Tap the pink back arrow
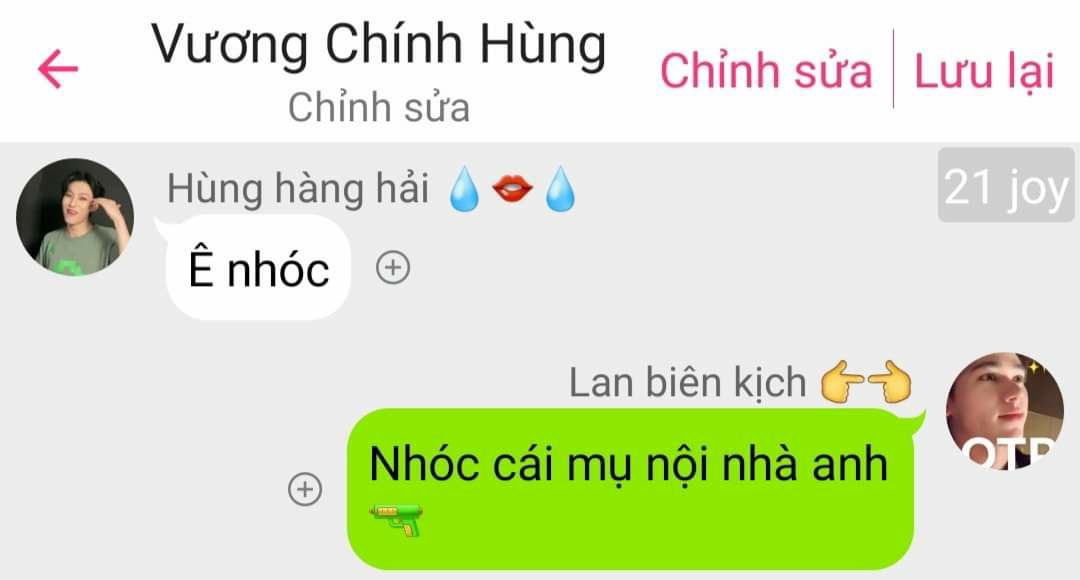 [58, 69]
